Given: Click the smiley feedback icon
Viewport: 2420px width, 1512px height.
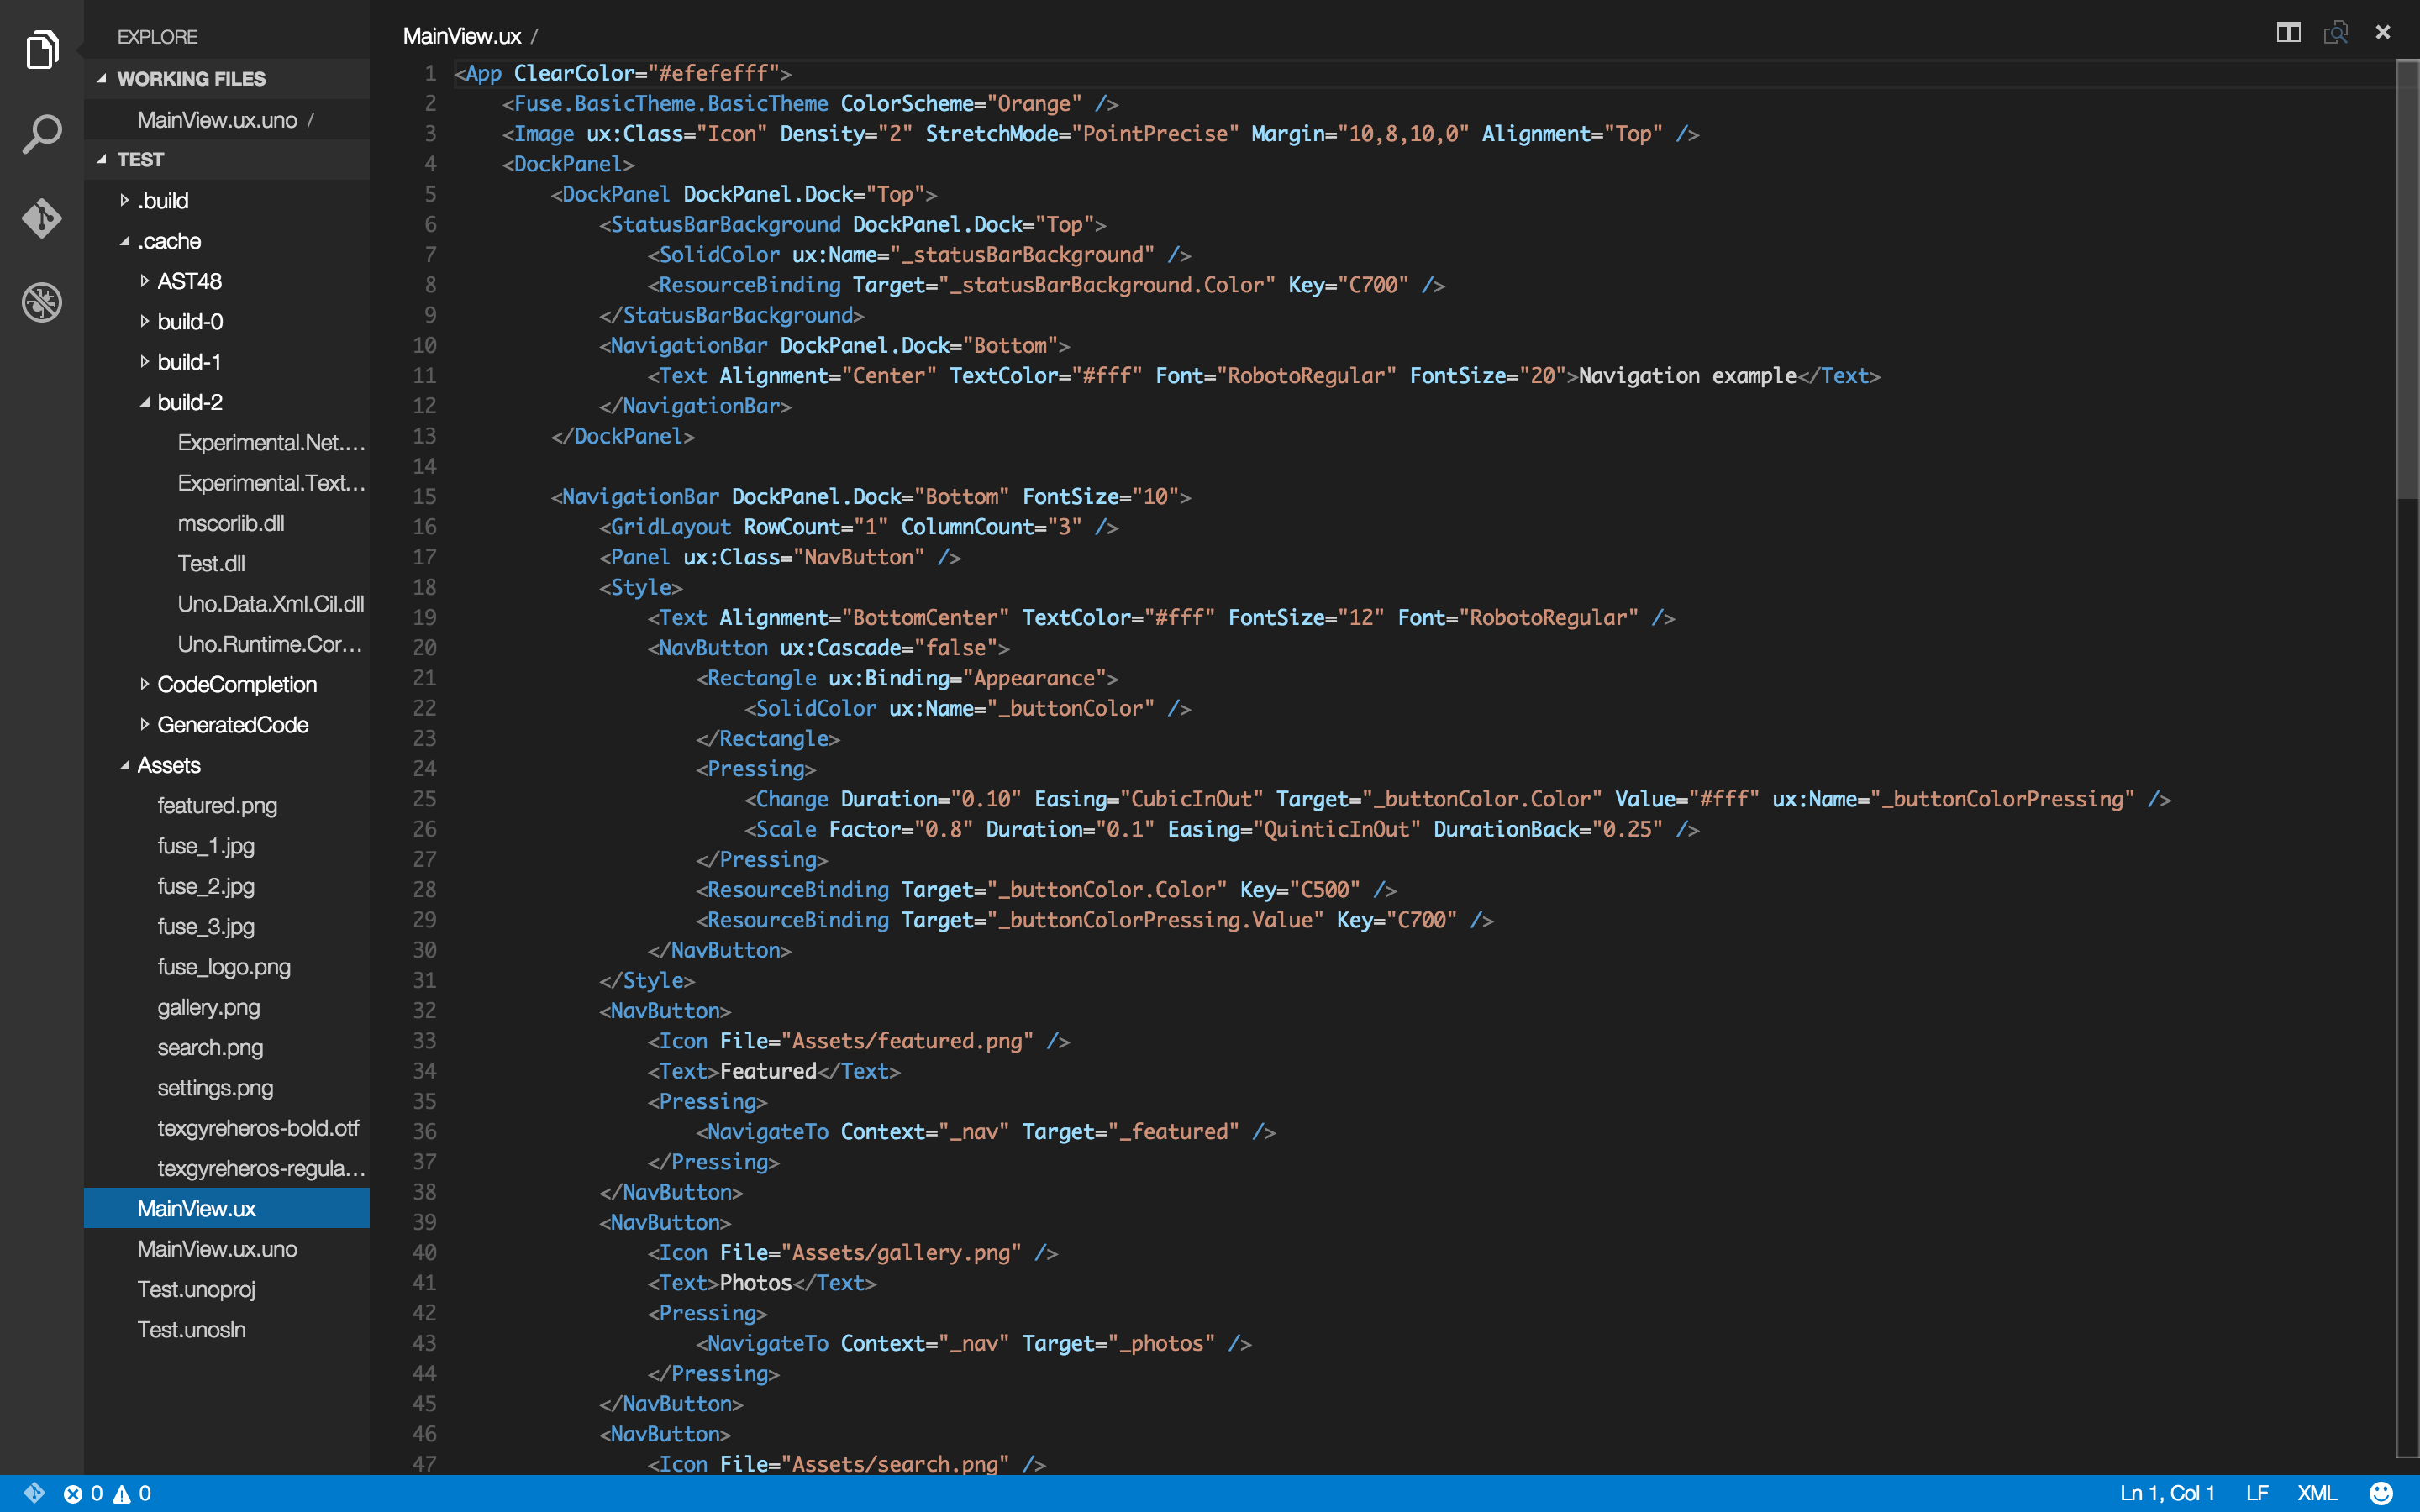Looking at the screenshot, I should [x=2381, y=1493].
